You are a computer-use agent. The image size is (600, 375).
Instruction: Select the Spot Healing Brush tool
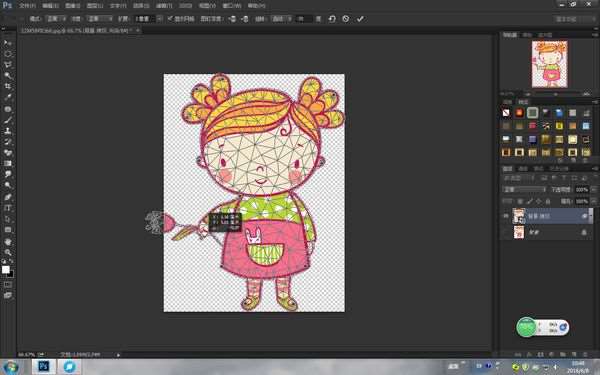tap(8, 109)
